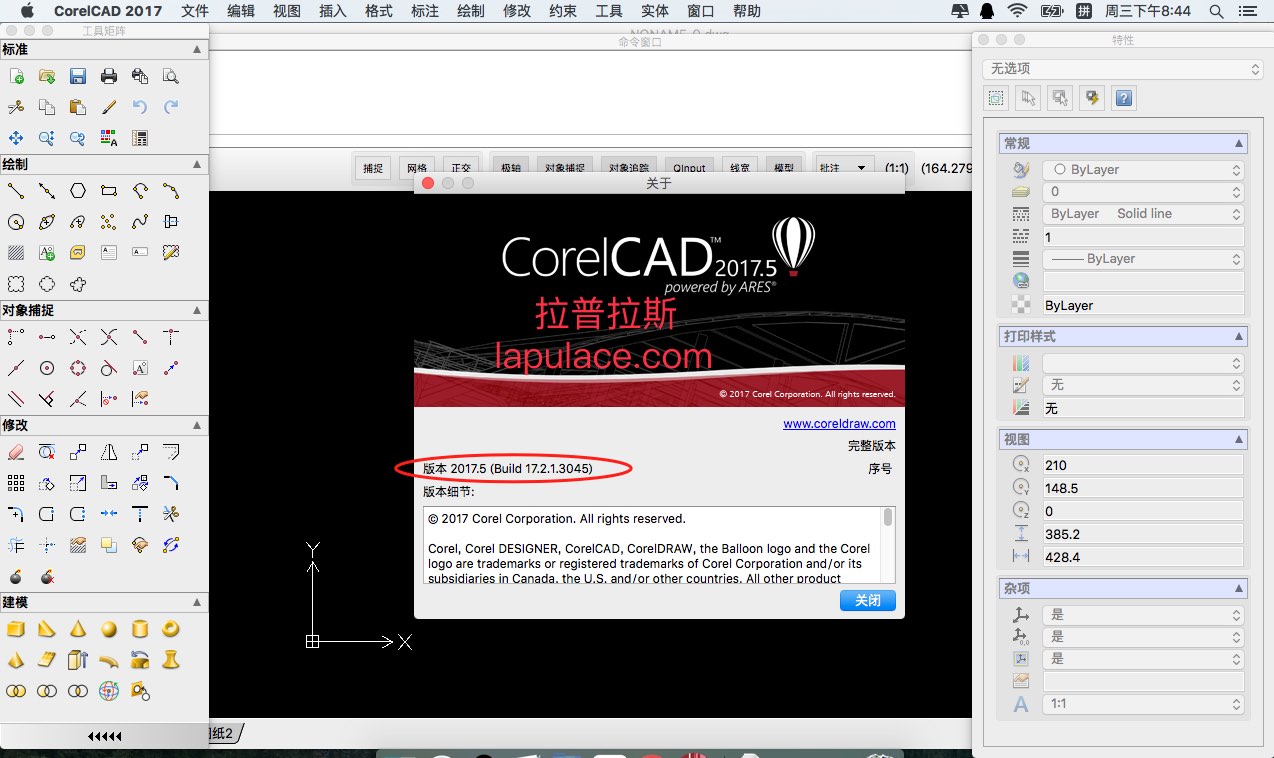
Task: Open the 无选项 selection dropdown
Action: [1123, 69]
